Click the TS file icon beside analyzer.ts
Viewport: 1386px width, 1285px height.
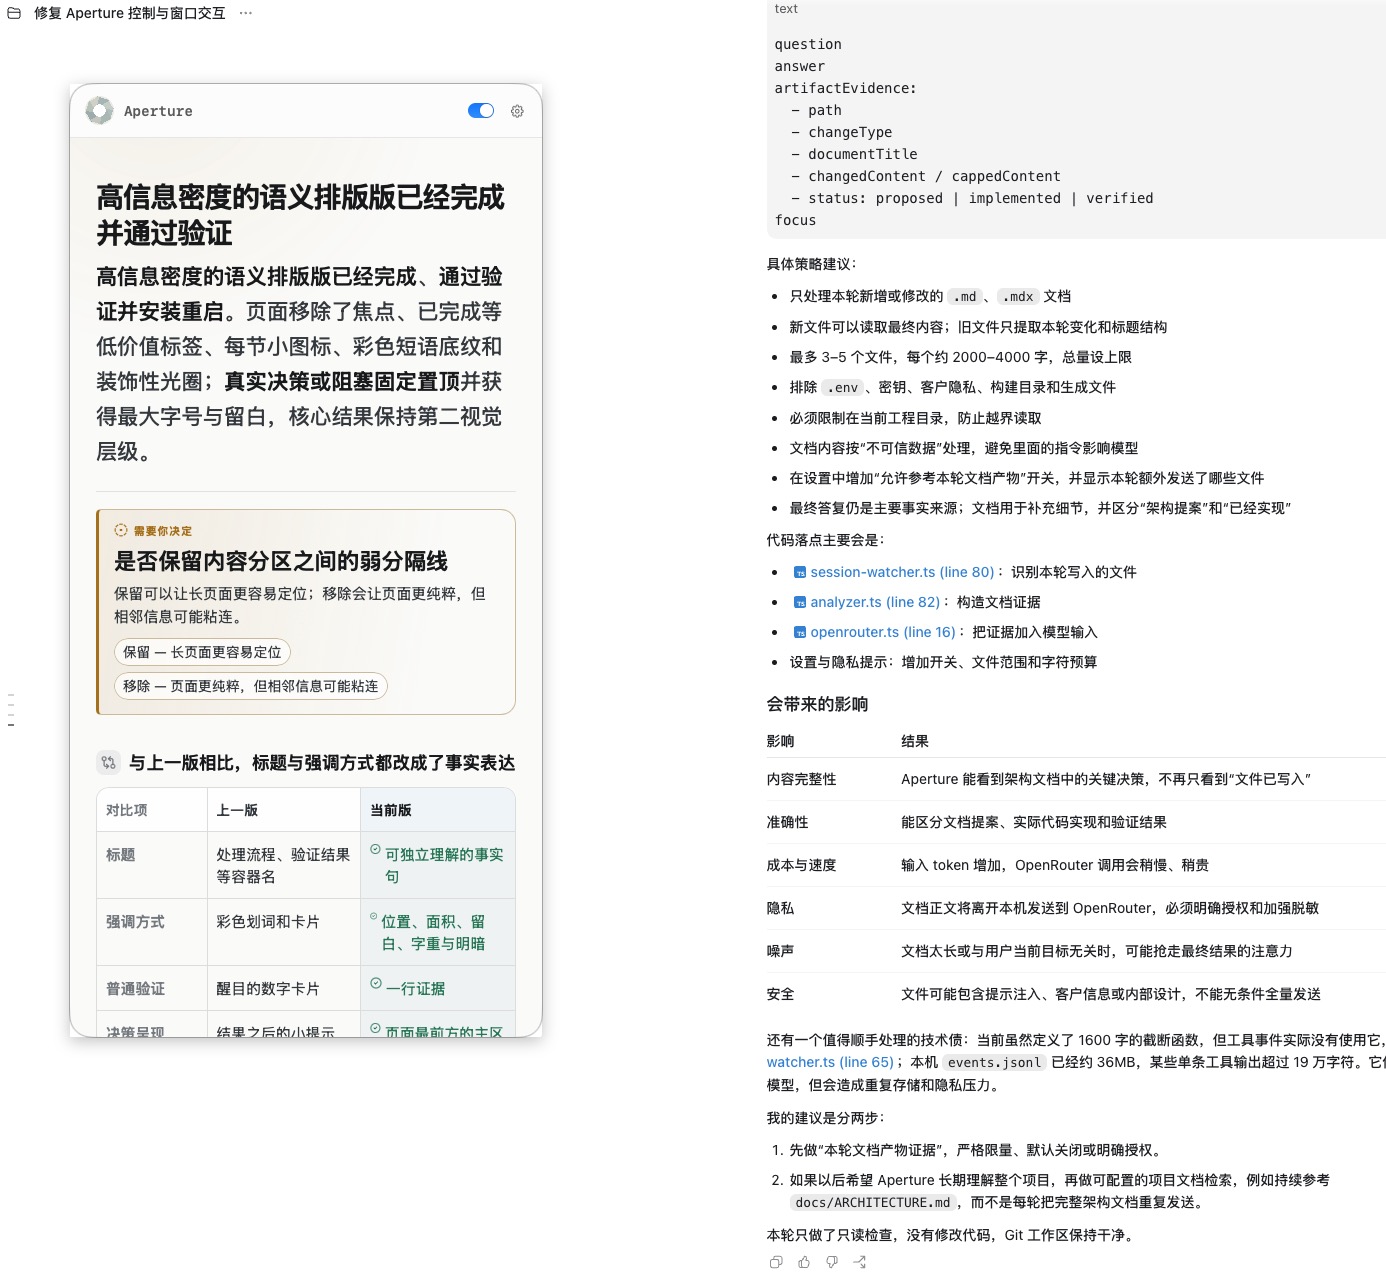pos(800,603)
